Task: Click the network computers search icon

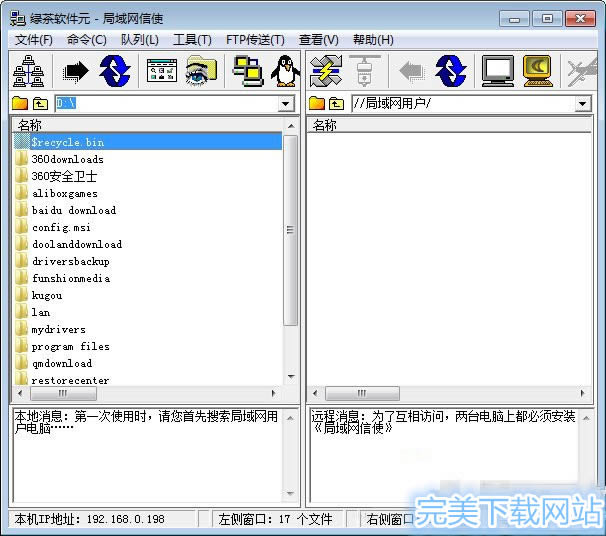Action: tap(27, 70)
